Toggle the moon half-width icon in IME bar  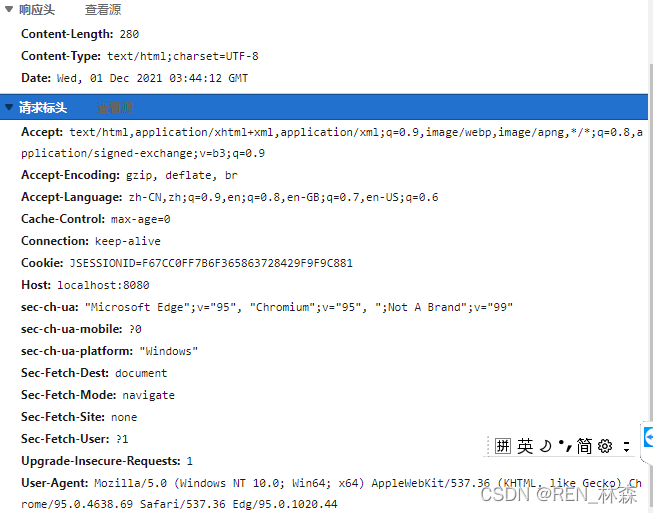(x=546, y=446)
